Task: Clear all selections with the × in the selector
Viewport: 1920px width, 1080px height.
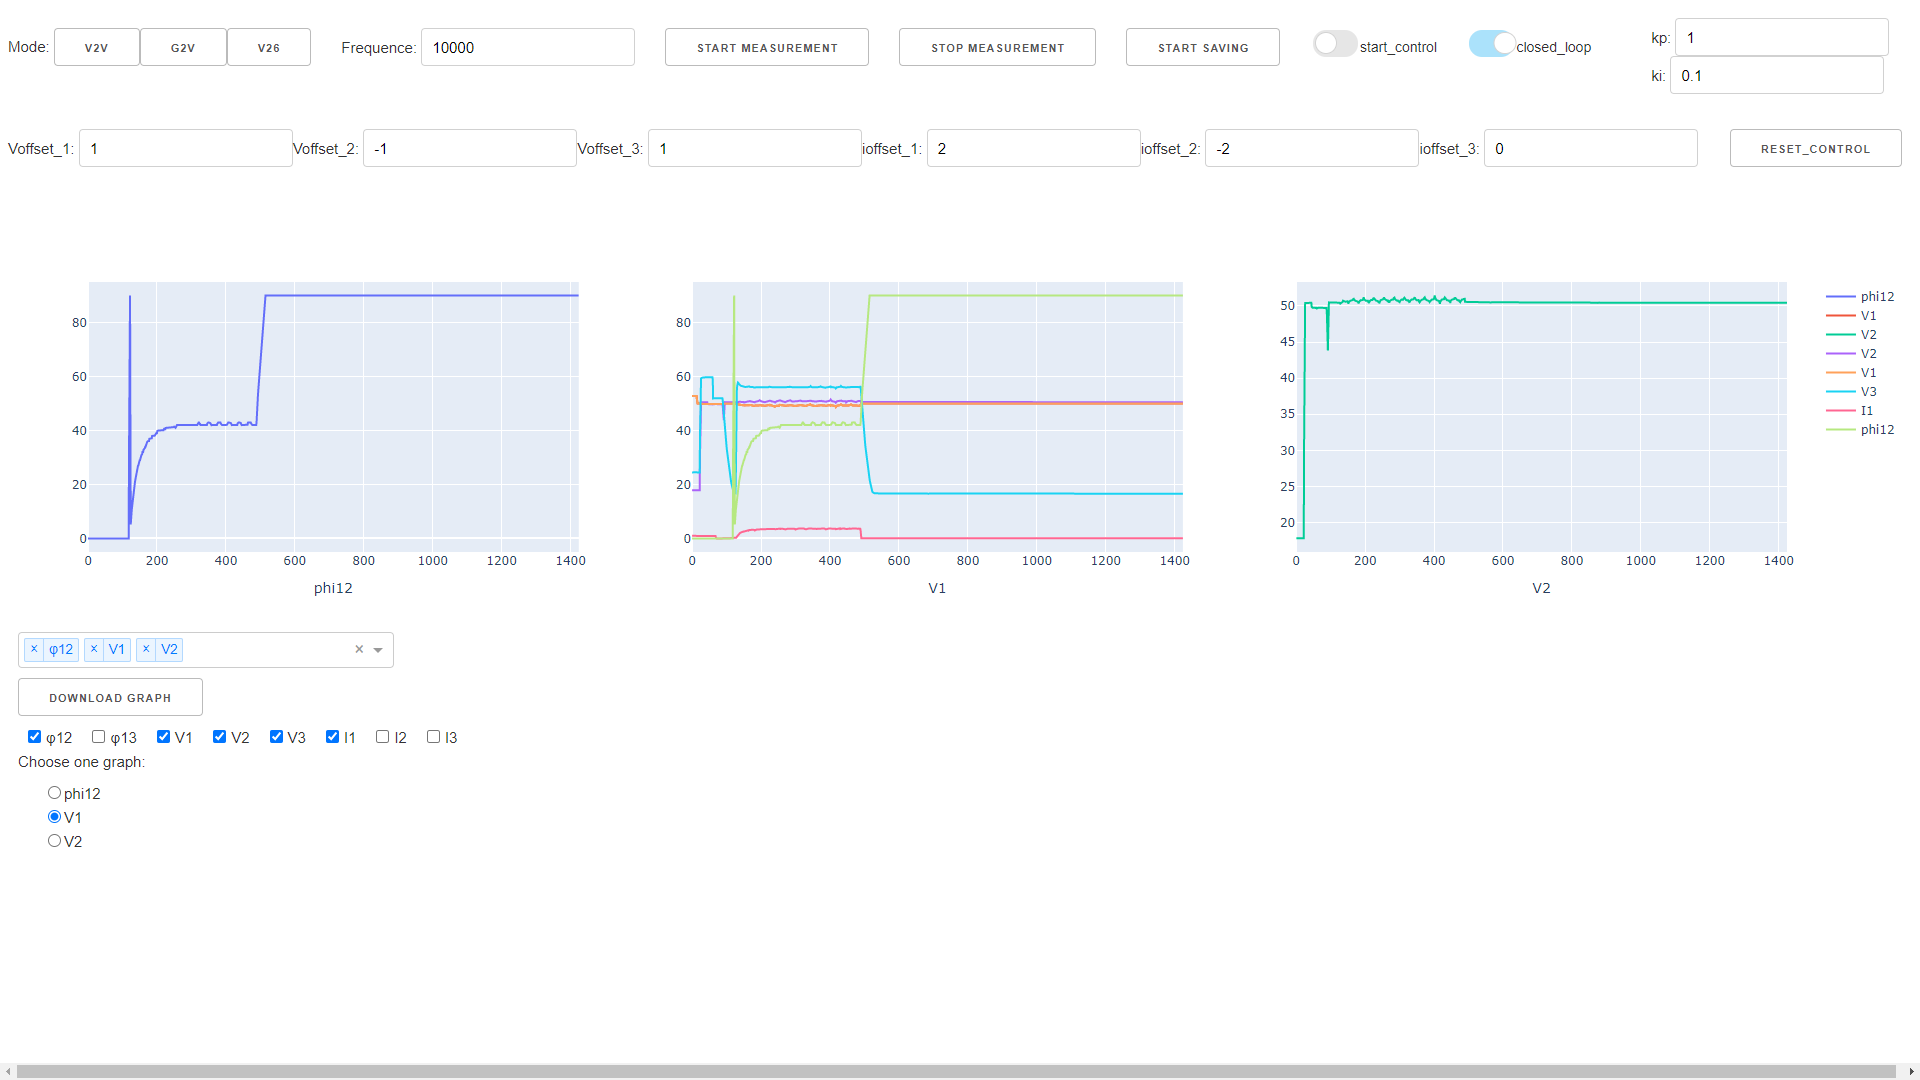Action: coord(358,649)
